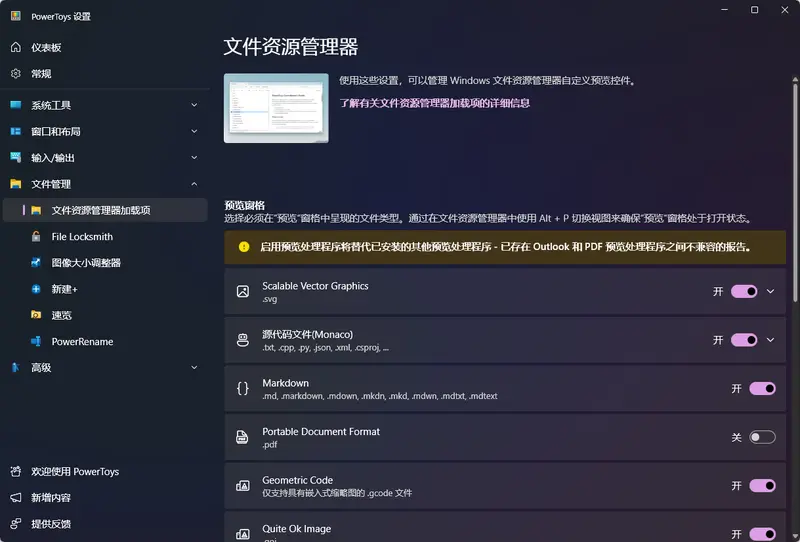This screenshot has width=800, height=542.
Task: Click the Quite Ok Image row icon
Action: tap(243, 534)
